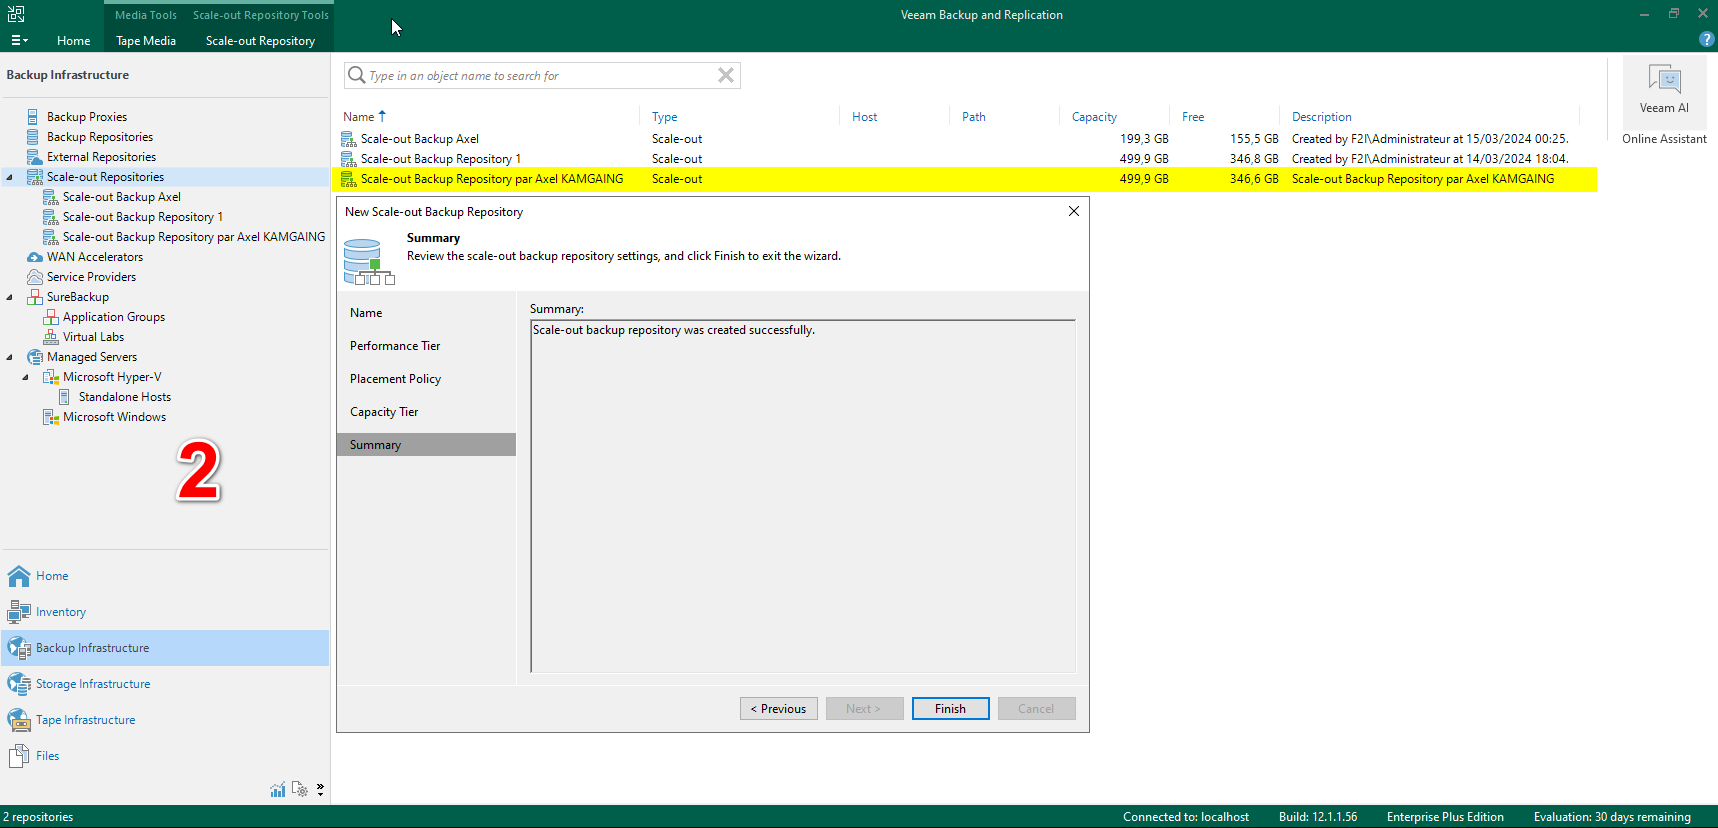Viewport: 1718px width, 828px height.
Task: Select Scale-out Backup Axel list row
Action: pyautogui.click(x=964, y=139)
